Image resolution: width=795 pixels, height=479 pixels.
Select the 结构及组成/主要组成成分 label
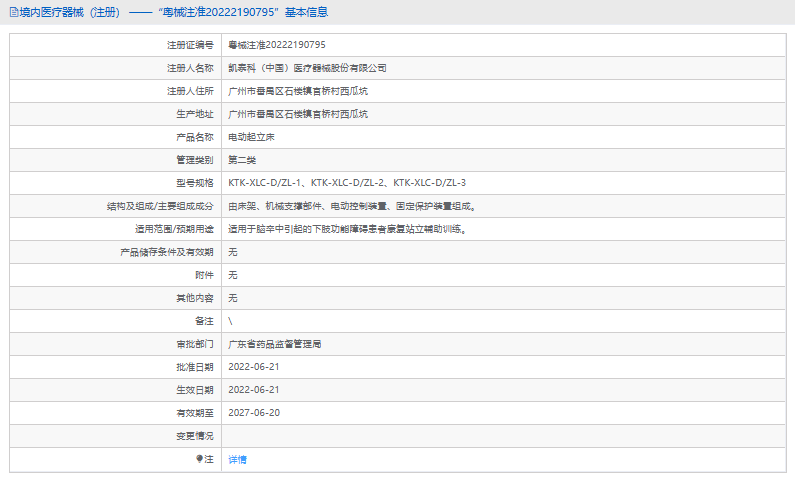tap(160, 206)
